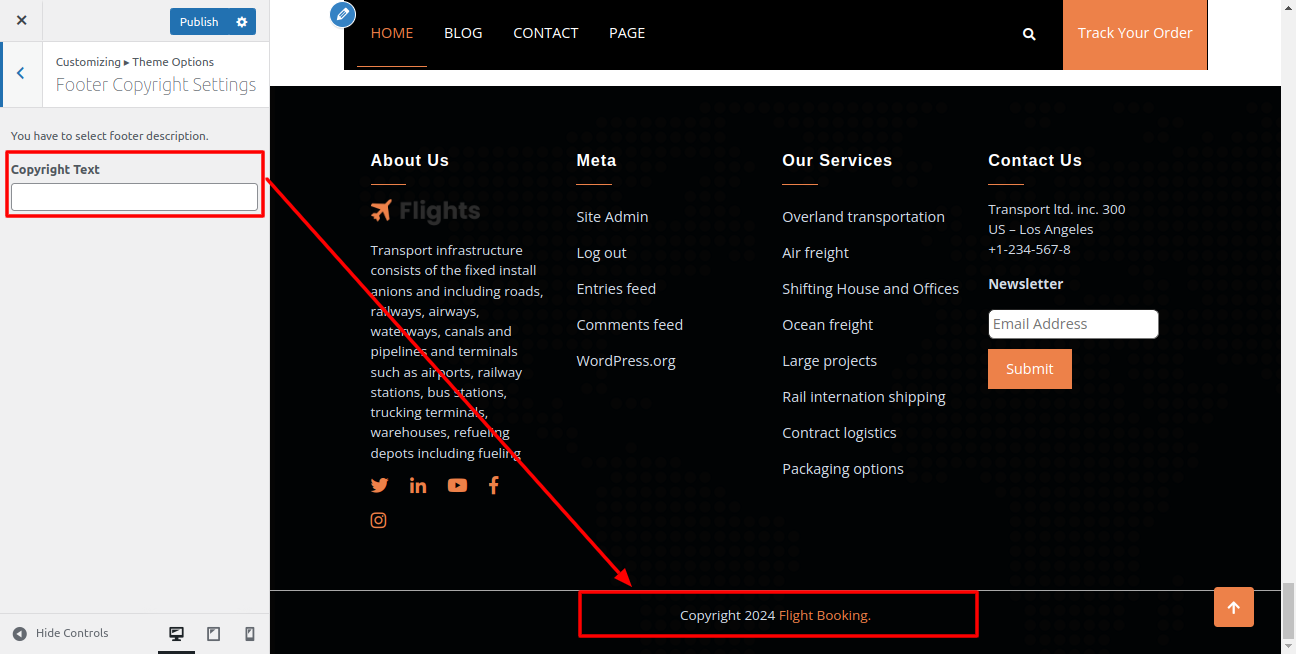The image size is (1296, 654).
Task: Open the Instagram social icon in footer
Action: pyautogui.click(x=379, y=520)
